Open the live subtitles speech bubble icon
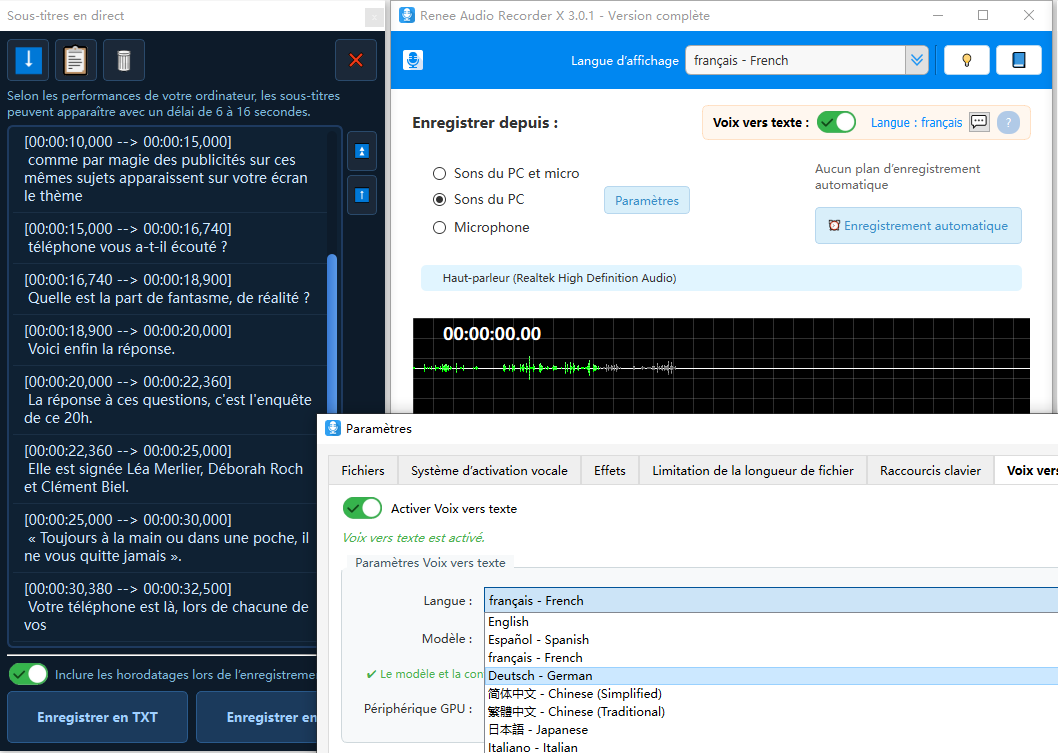Image resolution: width=1058 pixels, height=753 pixels. (979, 122)
